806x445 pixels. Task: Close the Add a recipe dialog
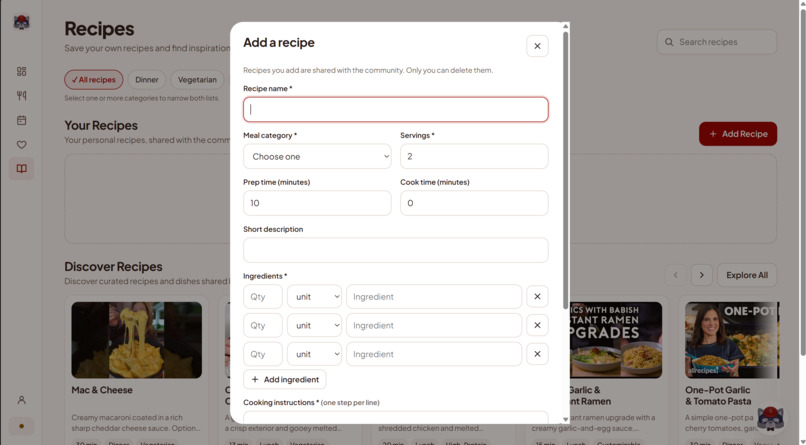tap(537, 46)
